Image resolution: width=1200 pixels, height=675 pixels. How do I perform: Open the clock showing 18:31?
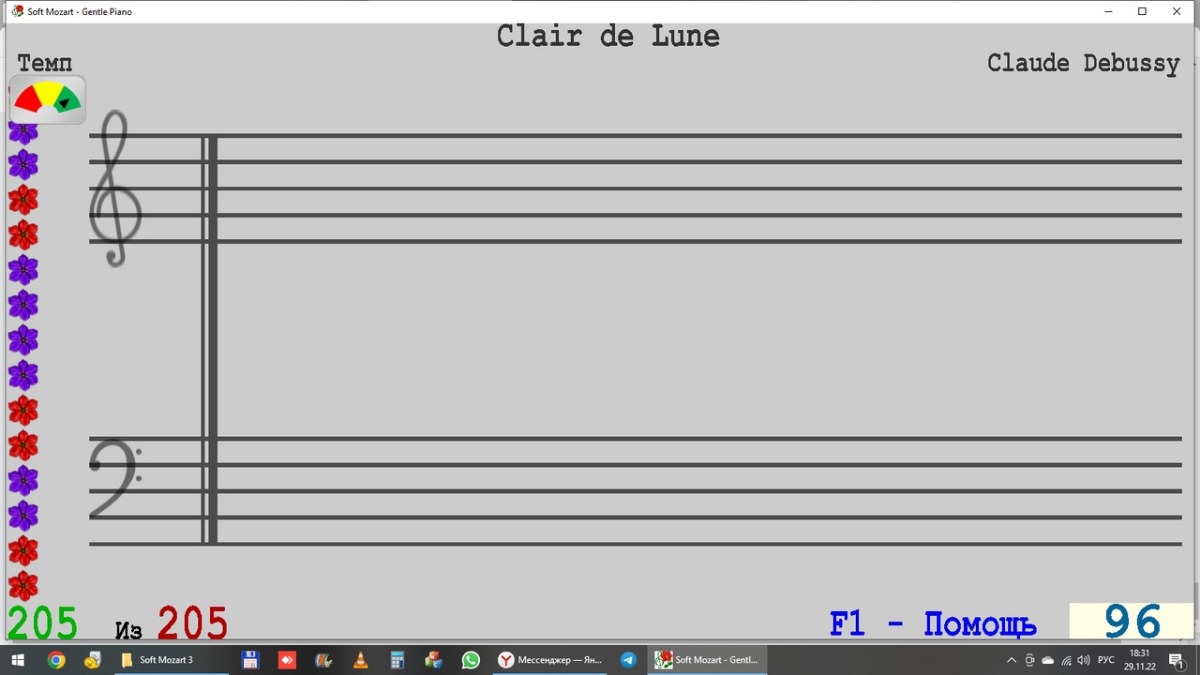tap(1140, 660)
